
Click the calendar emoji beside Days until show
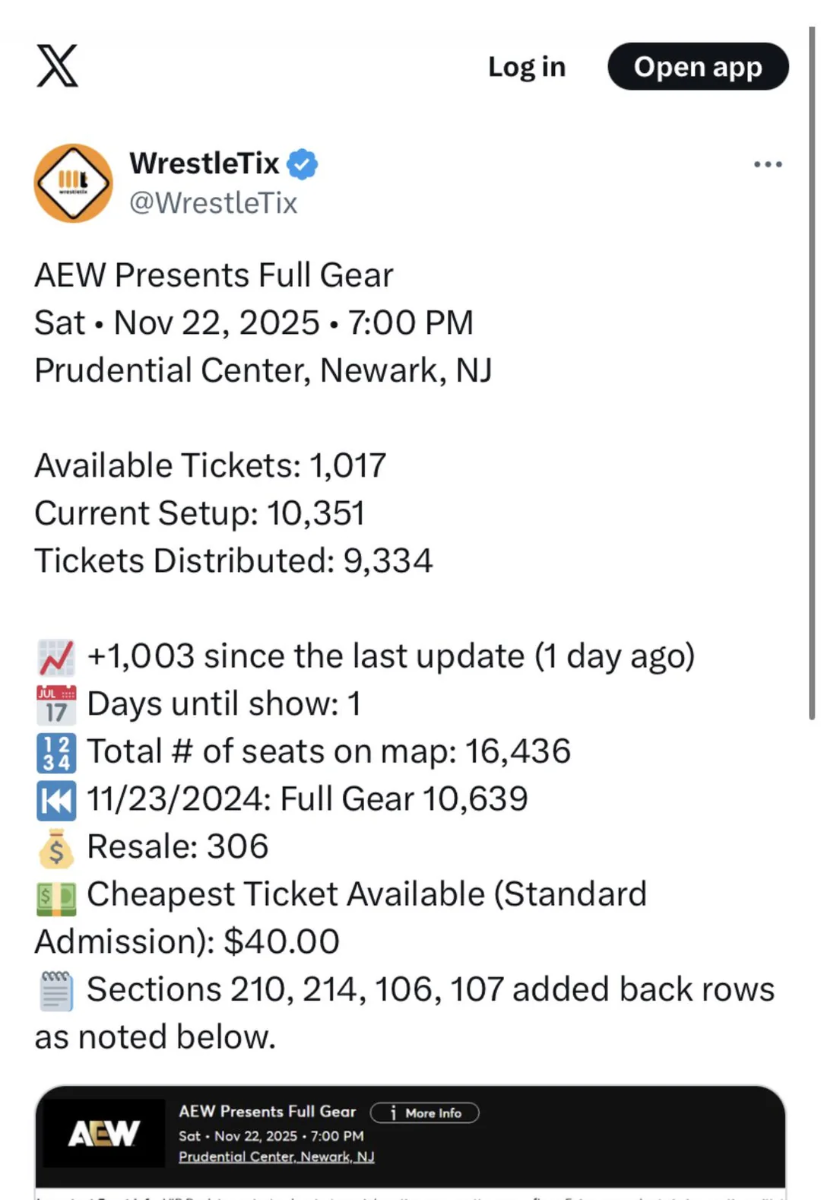56,704
